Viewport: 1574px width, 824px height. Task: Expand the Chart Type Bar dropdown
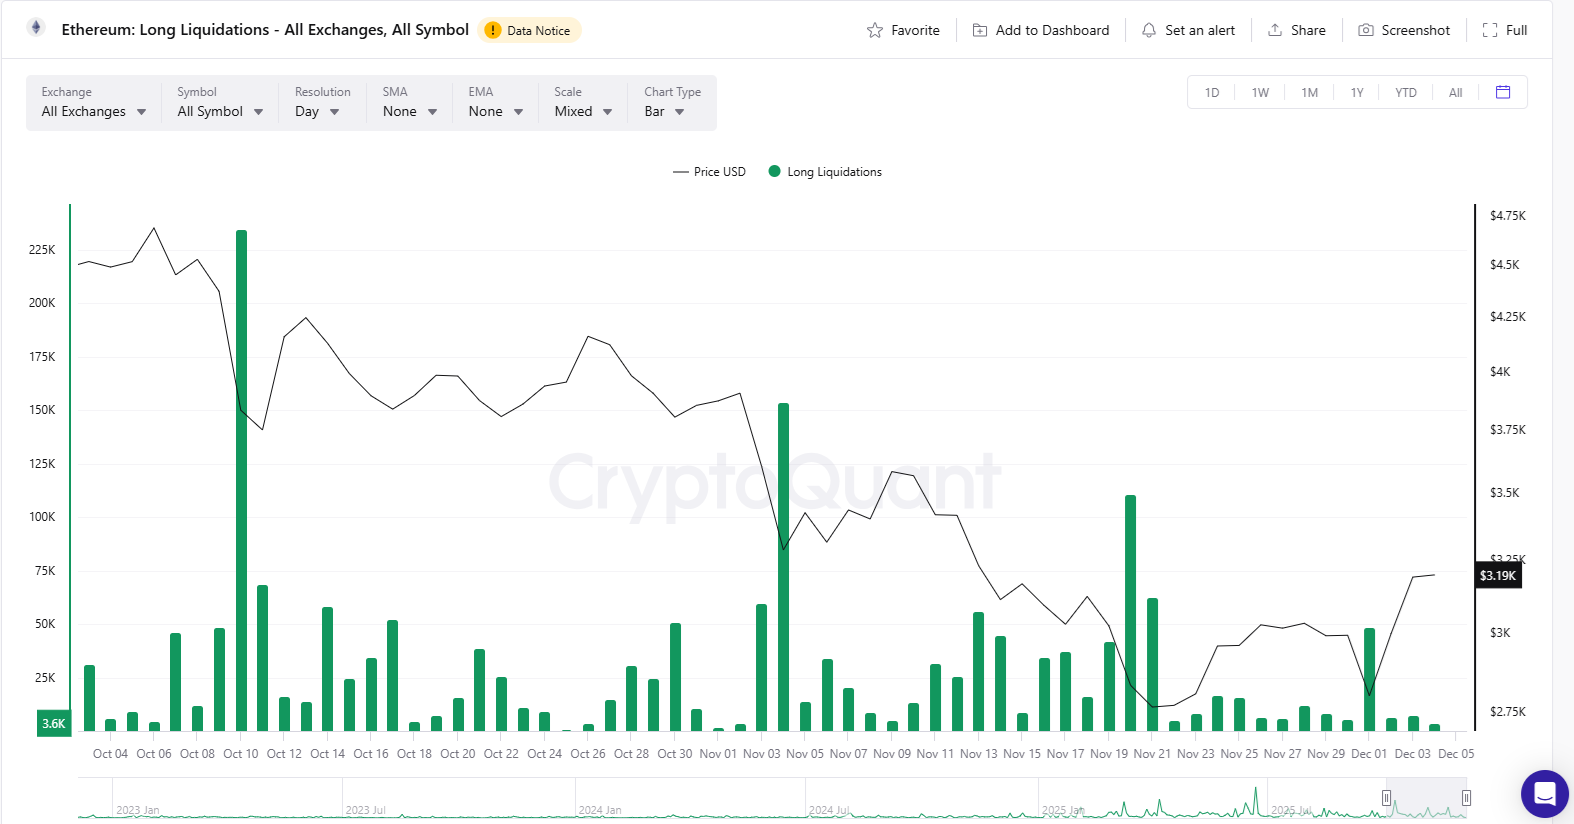click(665, 111)
